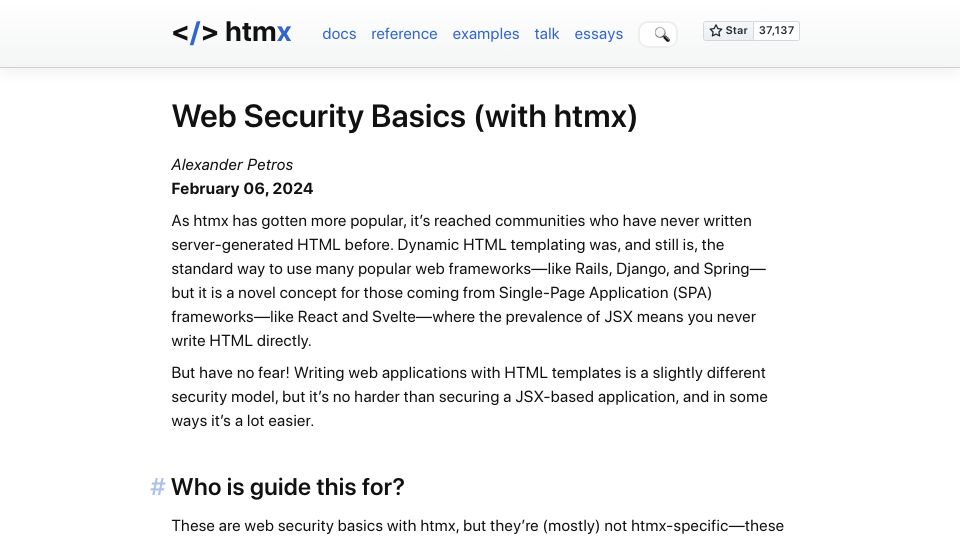Click the date 'February 06, 2024'
The image size is (960, 540).
tap(242, 189)
